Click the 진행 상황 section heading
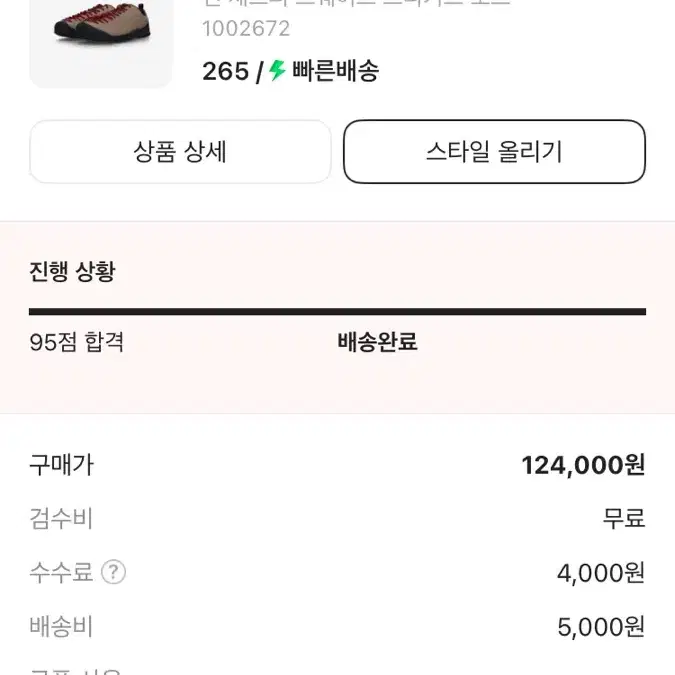Image resolution: width=675 pixels, height=675 pixels. [72, 271]
